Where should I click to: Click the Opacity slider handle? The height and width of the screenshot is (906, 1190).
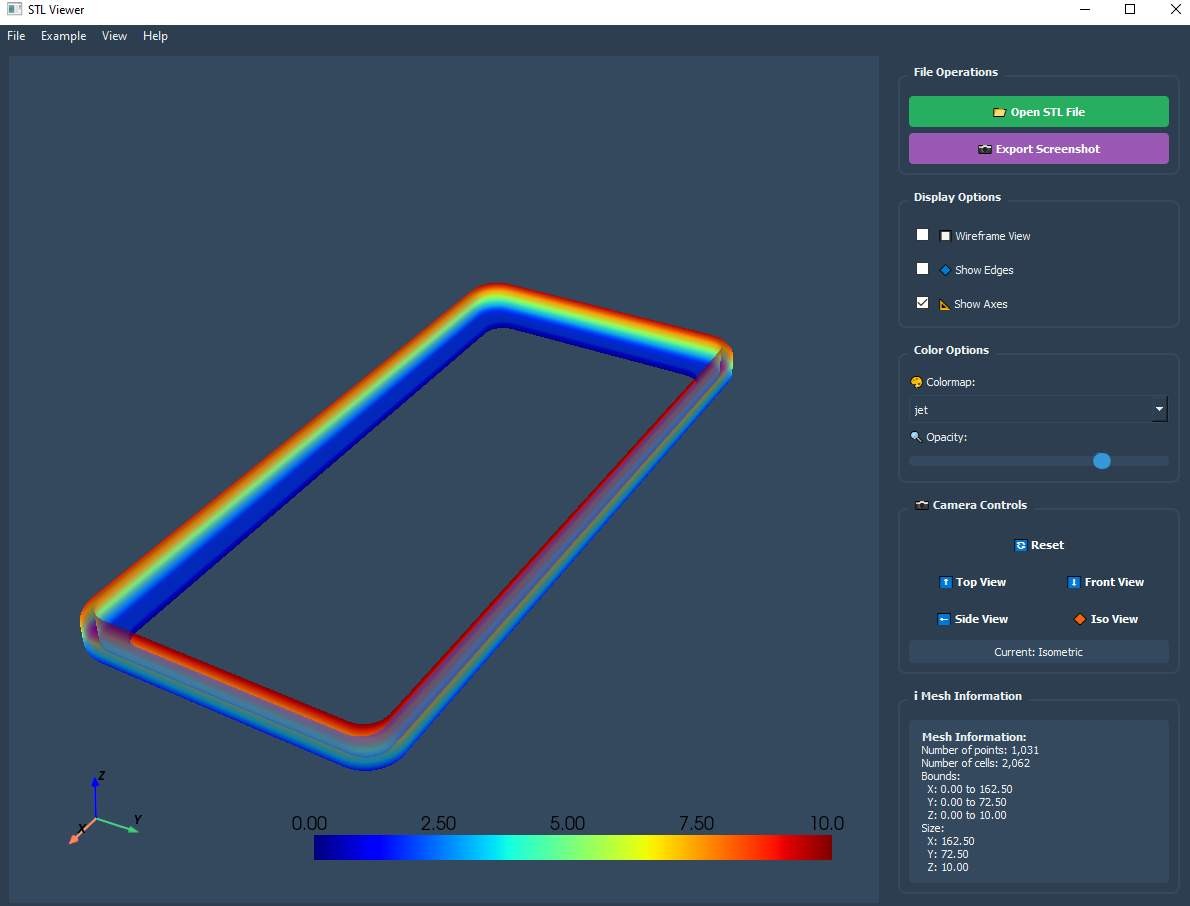[x=1101, y=461]
